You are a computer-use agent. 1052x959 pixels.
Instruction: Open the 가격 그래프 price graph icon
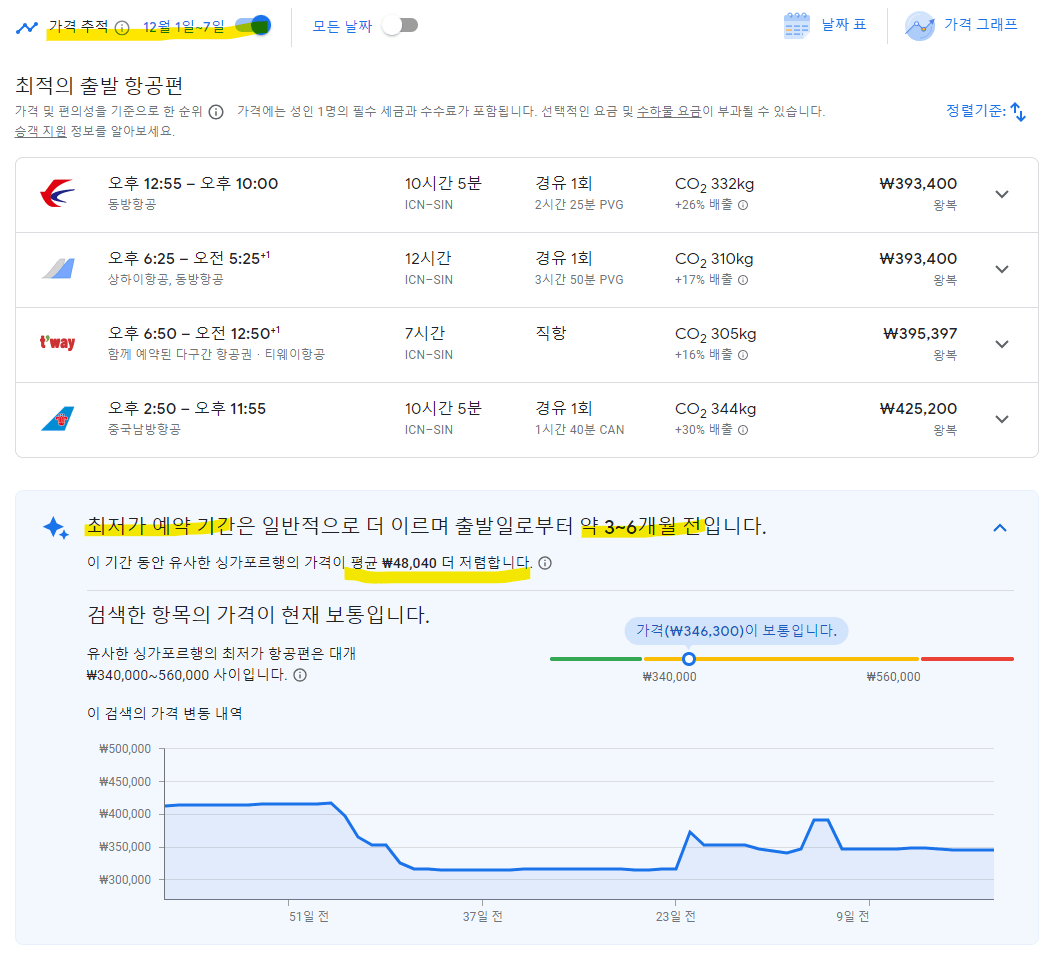coord(919,25)
